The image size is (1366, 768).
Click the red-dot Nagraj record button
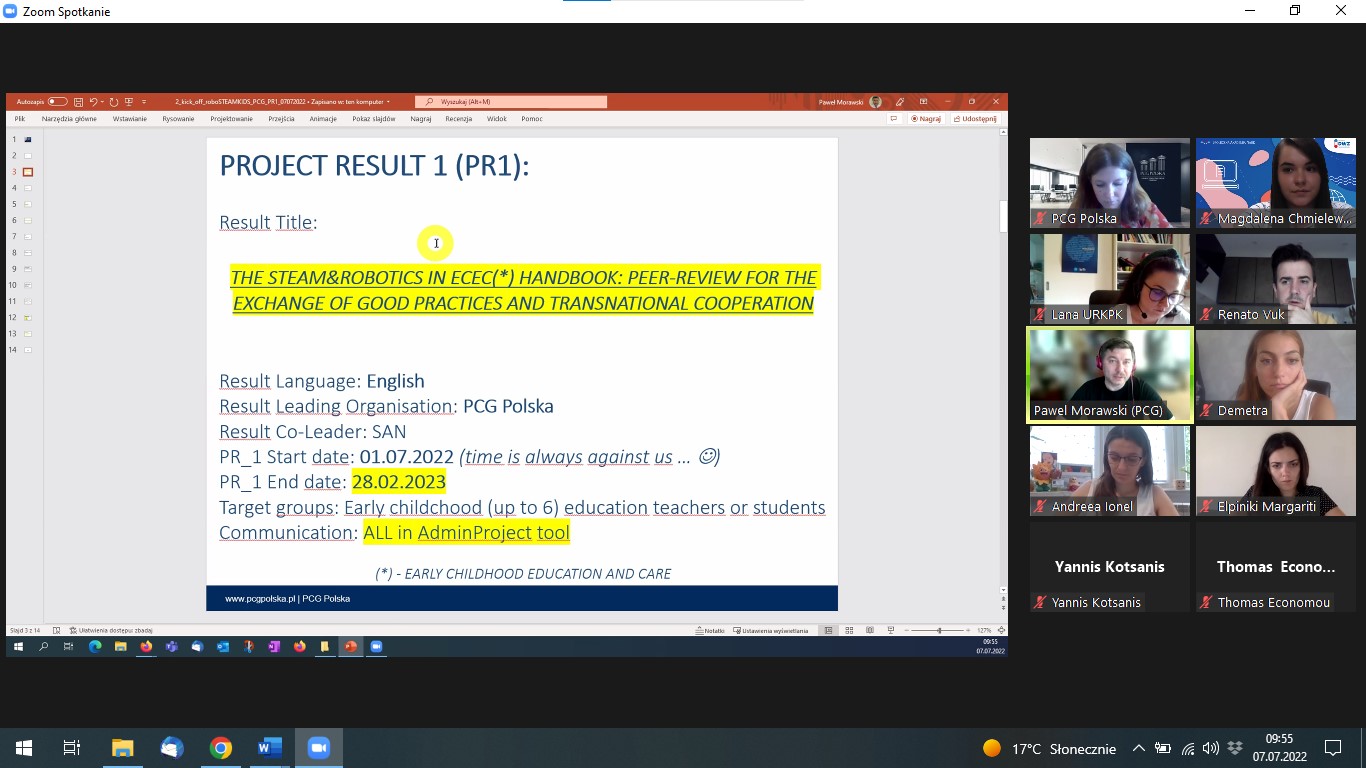tap(926, 118)
